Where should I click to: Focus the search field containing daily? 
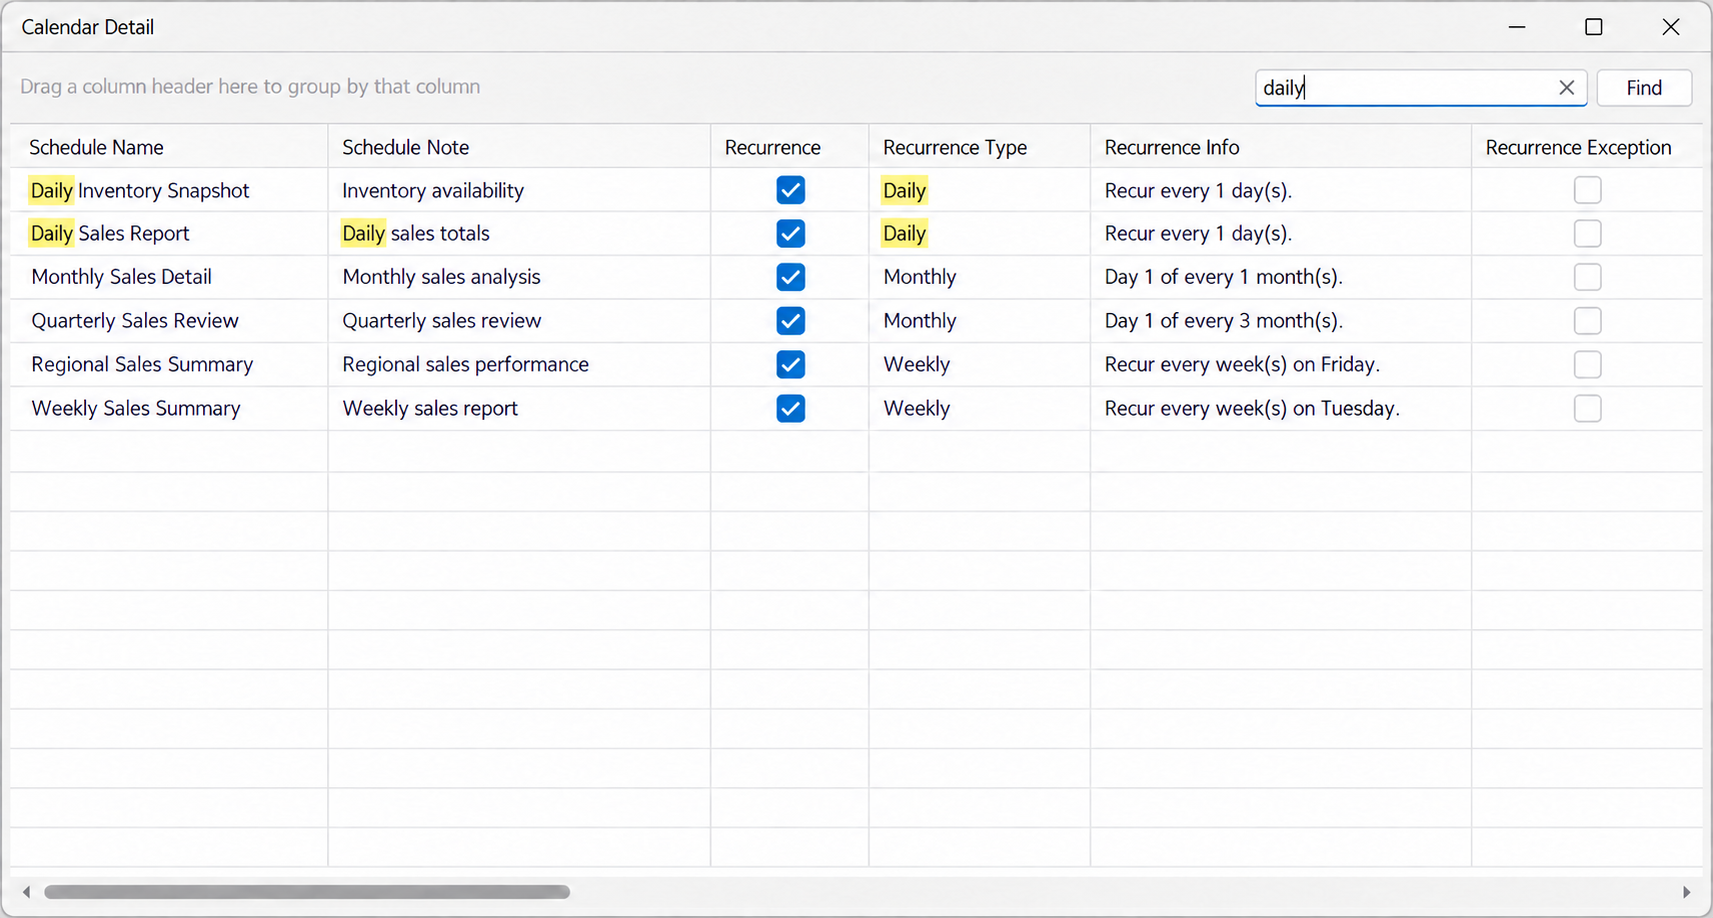[x=1405, y=88]
